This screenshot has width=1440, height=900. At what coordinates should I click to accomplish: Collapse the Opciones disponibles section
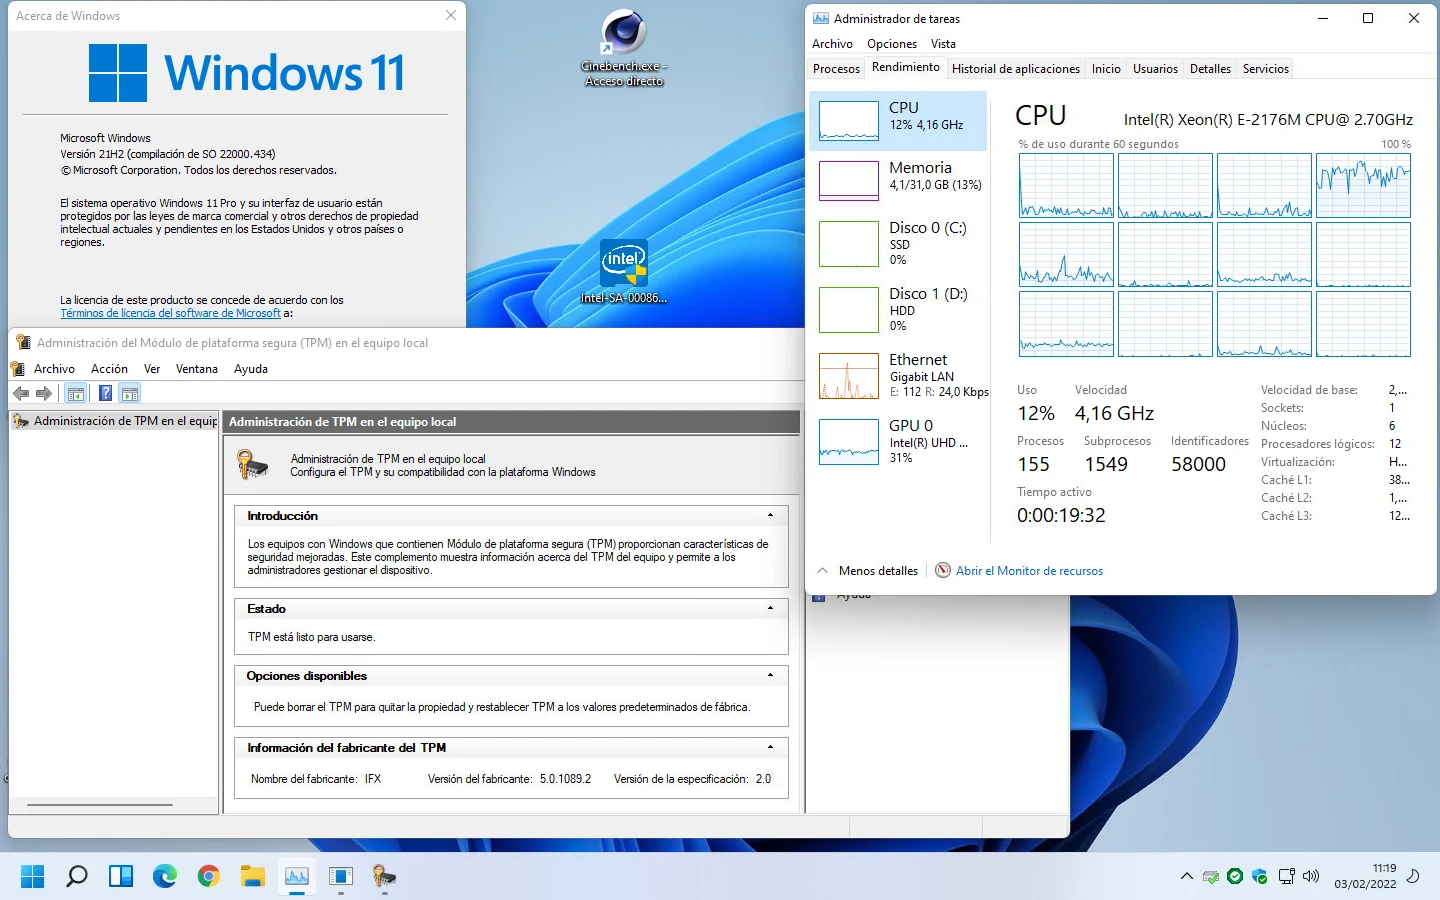[x=770, y=676]
